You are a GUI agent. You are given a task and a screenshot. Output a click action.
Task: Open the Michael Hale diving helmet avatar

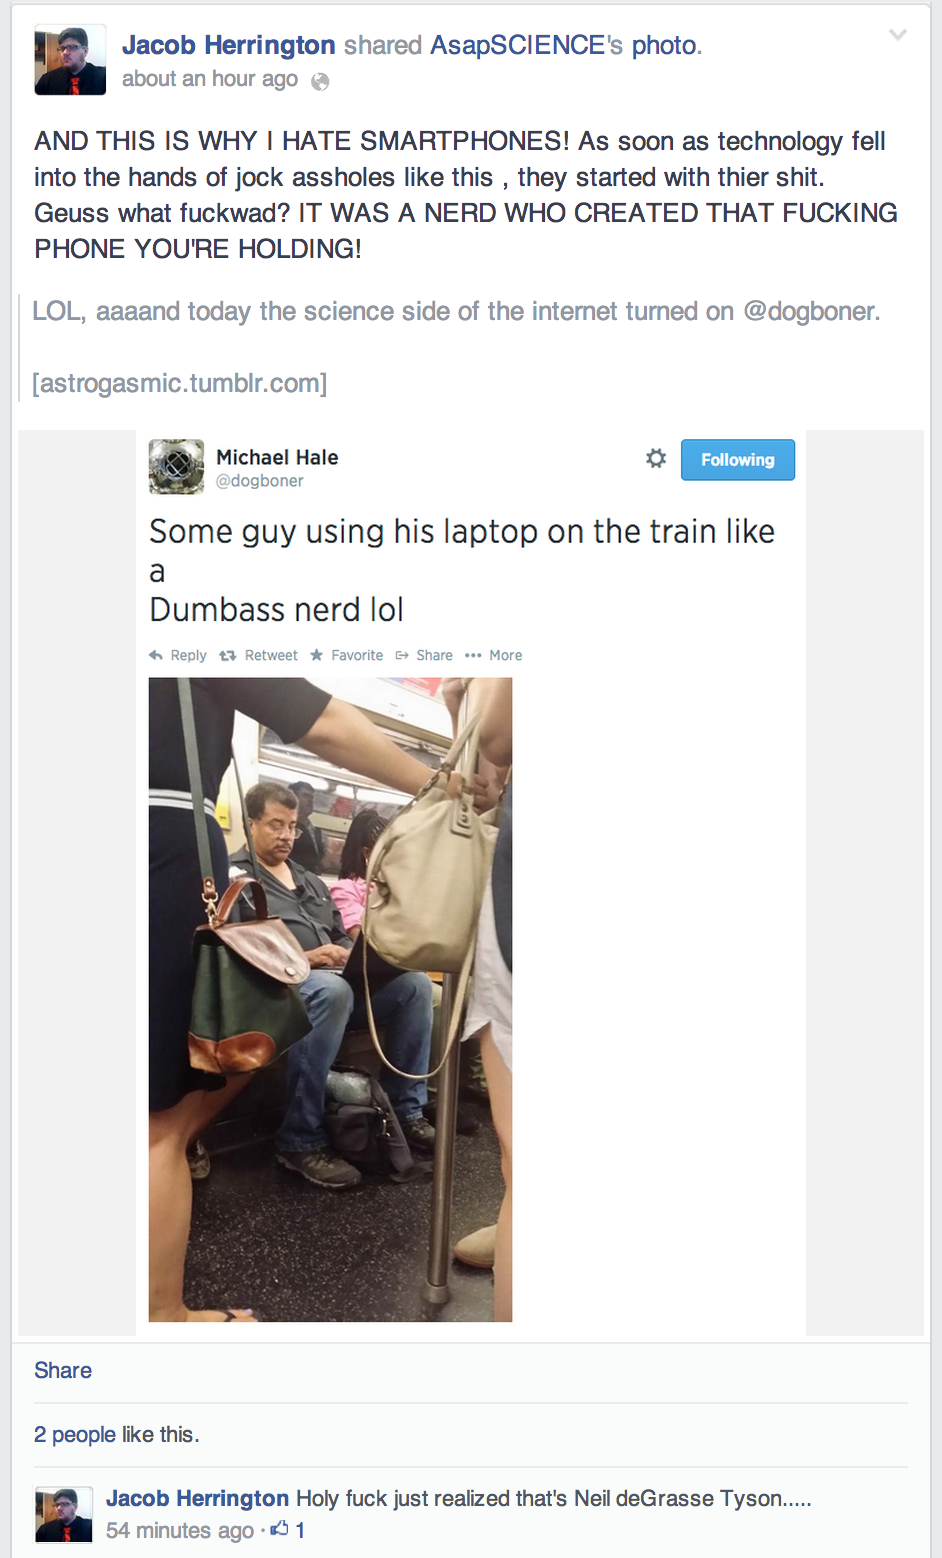tap(176, 466)
